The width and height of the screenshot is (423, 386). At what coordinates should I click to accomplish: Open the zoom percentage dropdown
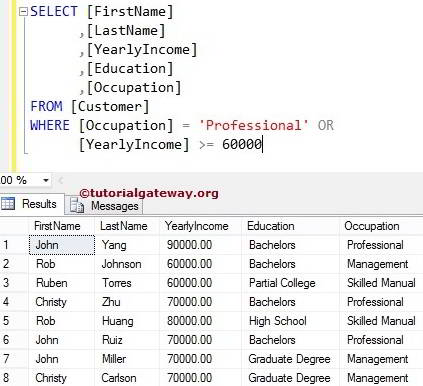(46, 180)
